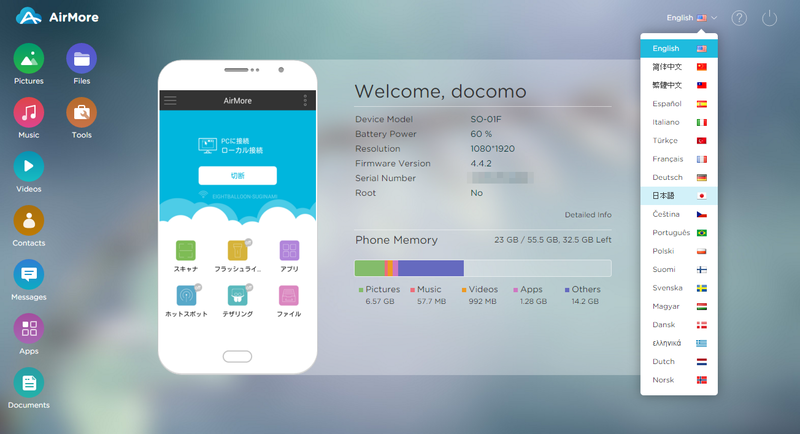
Task: Select Simplified Chinese with the China flag
Action: pos(679,67)
